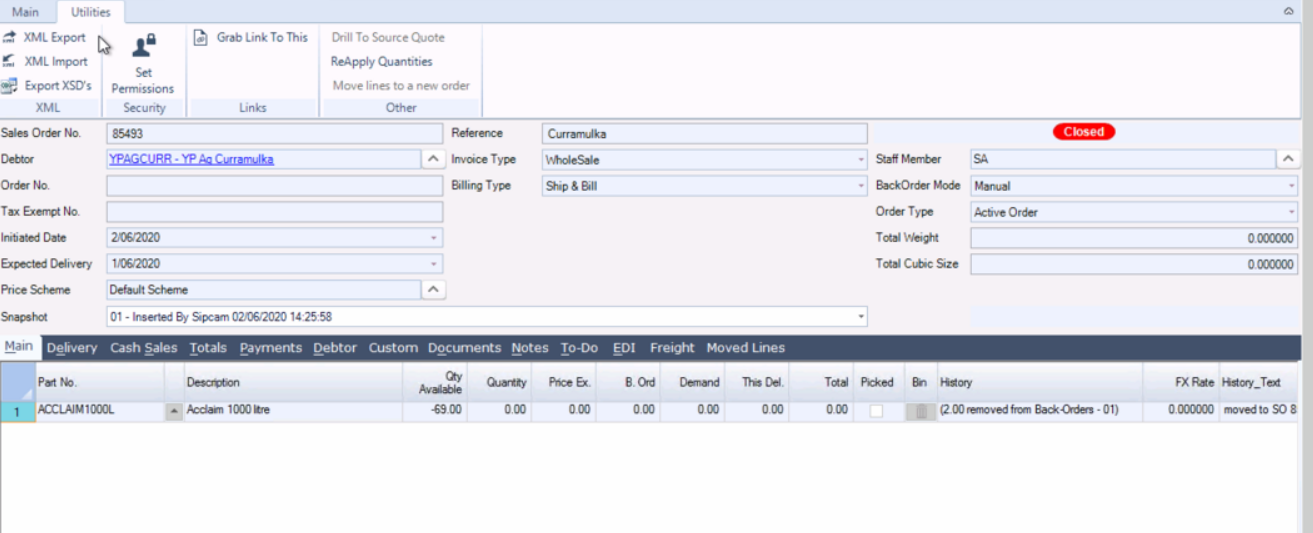Expand the Snapshot dropdown list
Screen dimensions: 1313x533
861,317
